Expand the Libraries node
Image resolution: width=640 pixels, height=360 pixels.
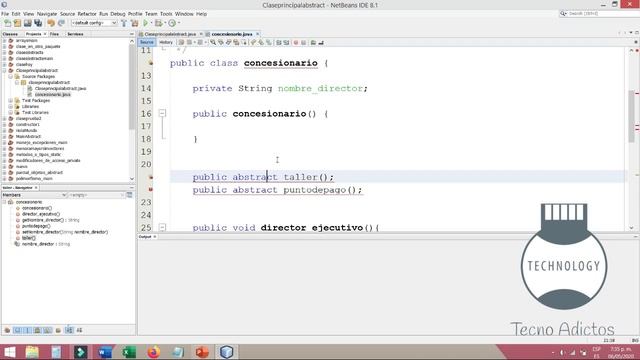pos(11,107)
